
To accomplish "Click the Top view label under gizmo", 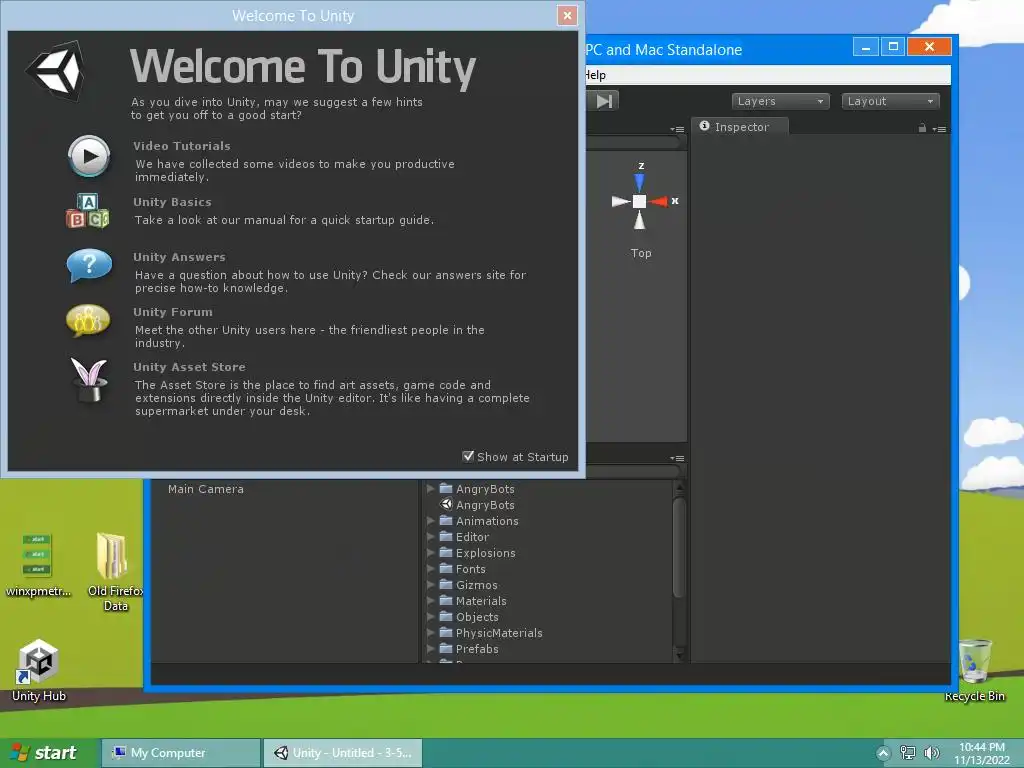I will [x=641, y=253].
